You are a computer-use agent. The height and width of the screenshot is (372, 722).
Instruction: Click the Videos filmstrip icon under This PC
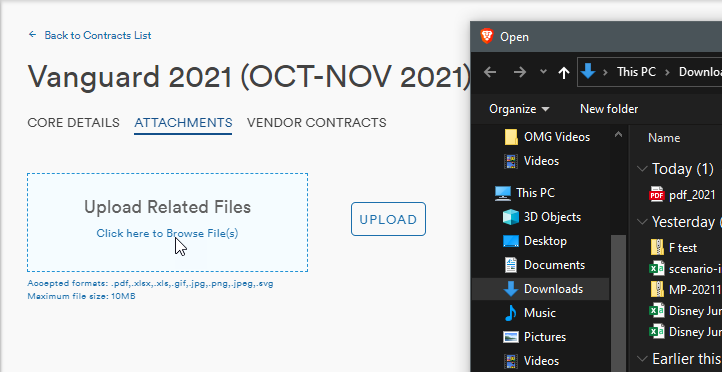511,361
